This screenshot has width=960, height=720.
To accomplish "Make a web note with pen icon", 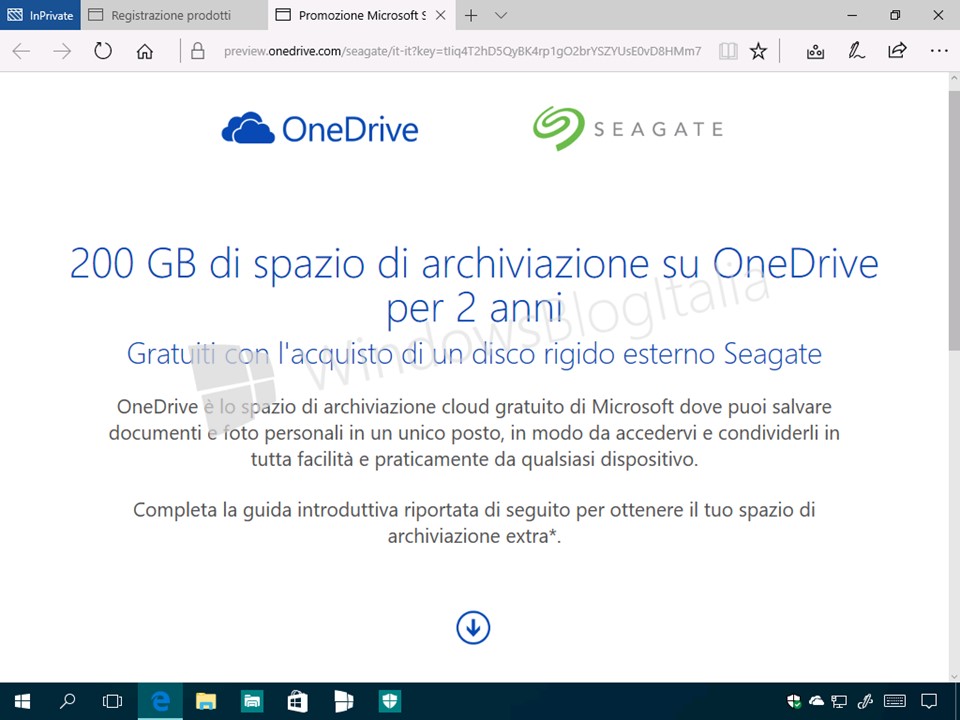I will click(856, 51).
